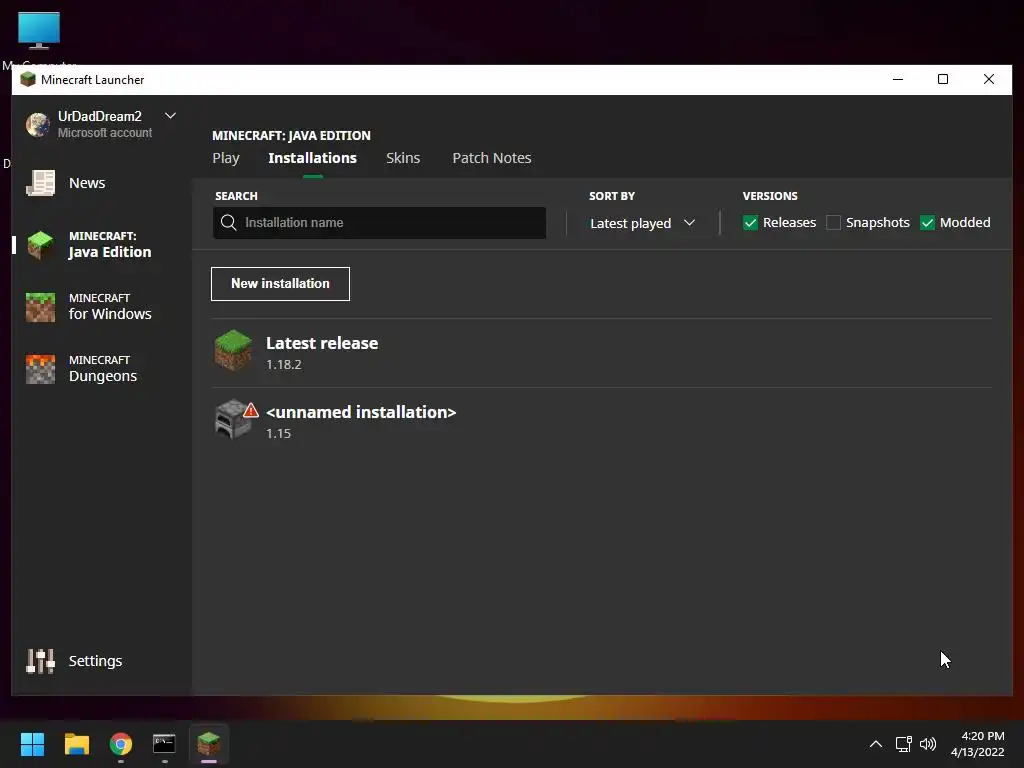Click the 1.15 version text
The image size is (1024, 768).
pyautogui.click(x=278, y=433)
